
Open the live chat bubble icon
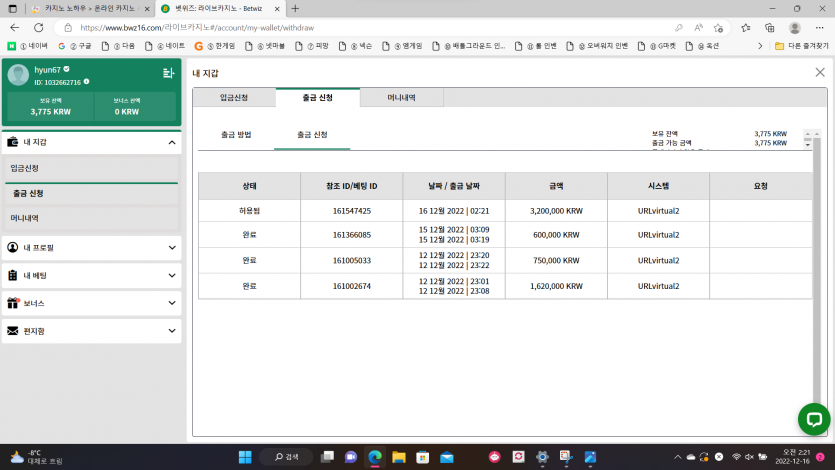tap(814, 419)
